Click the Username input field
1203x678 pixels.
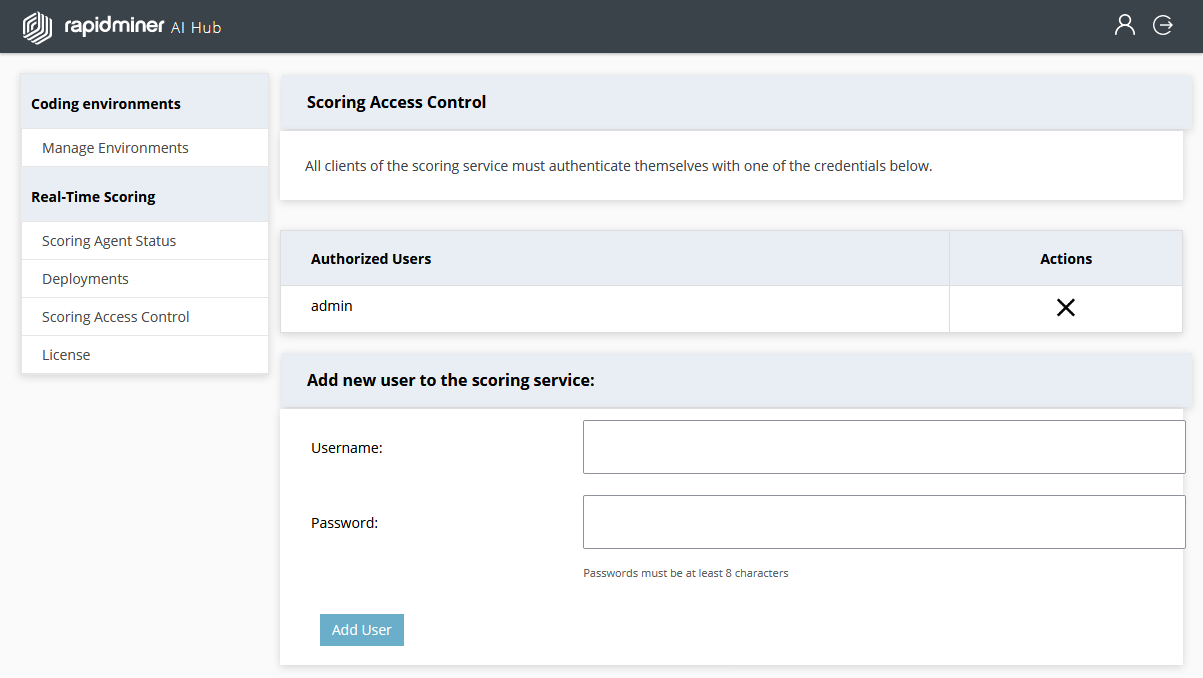coord(883,446)
